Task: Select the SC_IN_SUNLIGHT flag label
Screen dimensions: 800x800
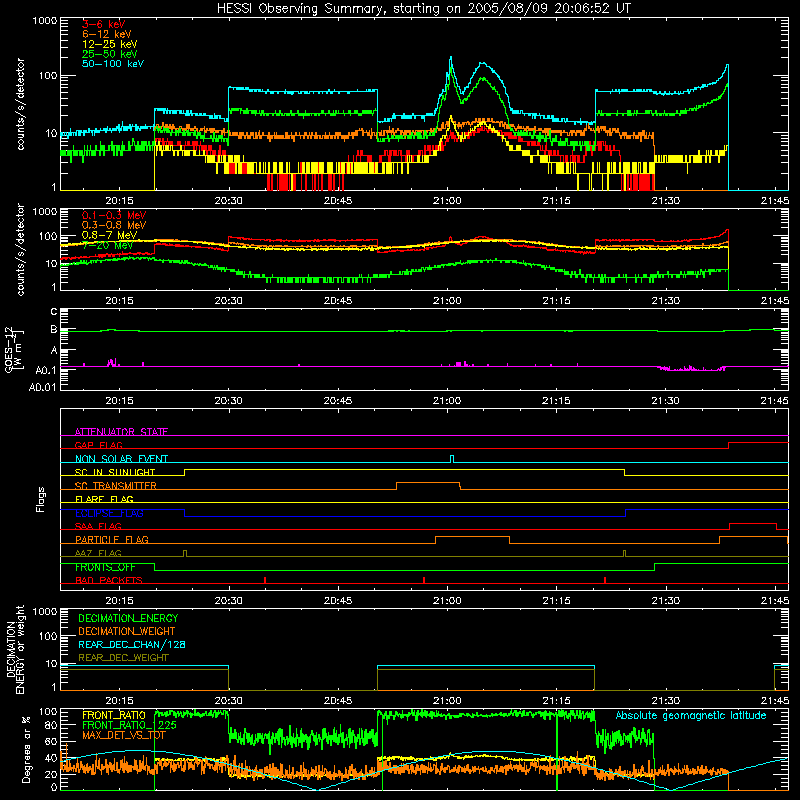Action: click(115, 472)
